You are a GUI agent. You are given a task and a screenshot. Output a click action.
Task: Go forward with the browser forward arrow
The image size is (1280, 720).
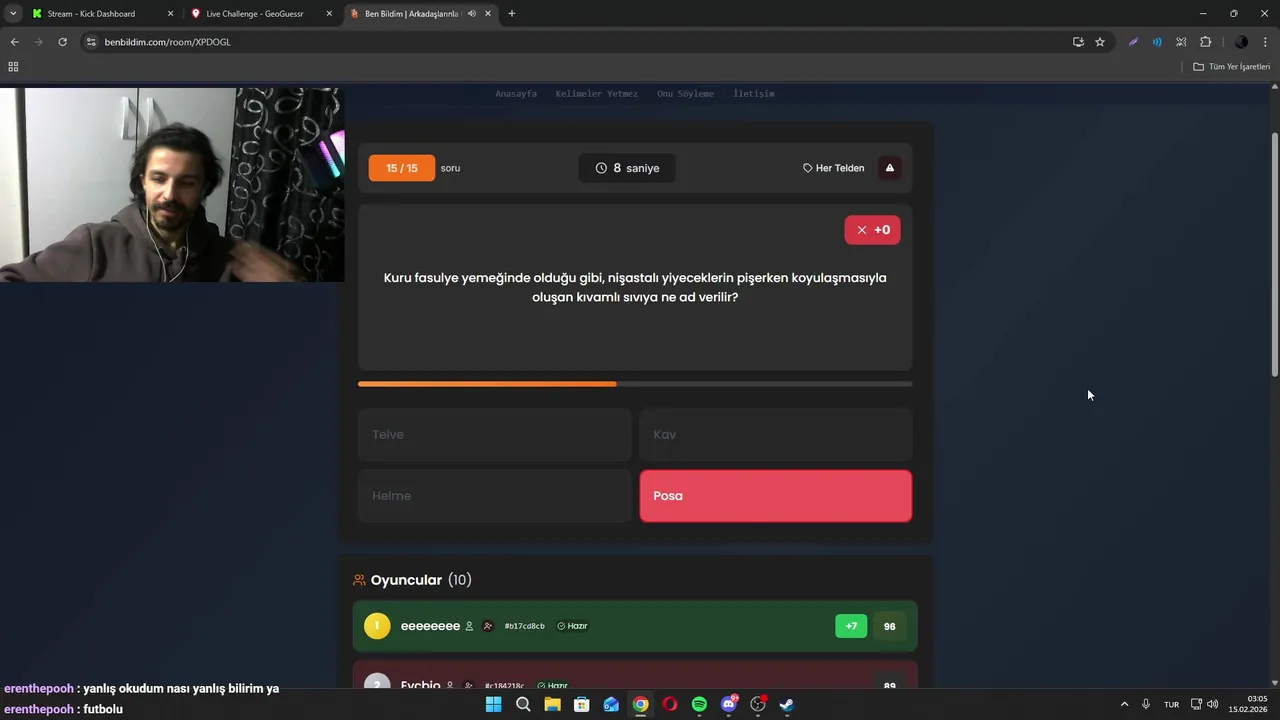coord(38,42)
